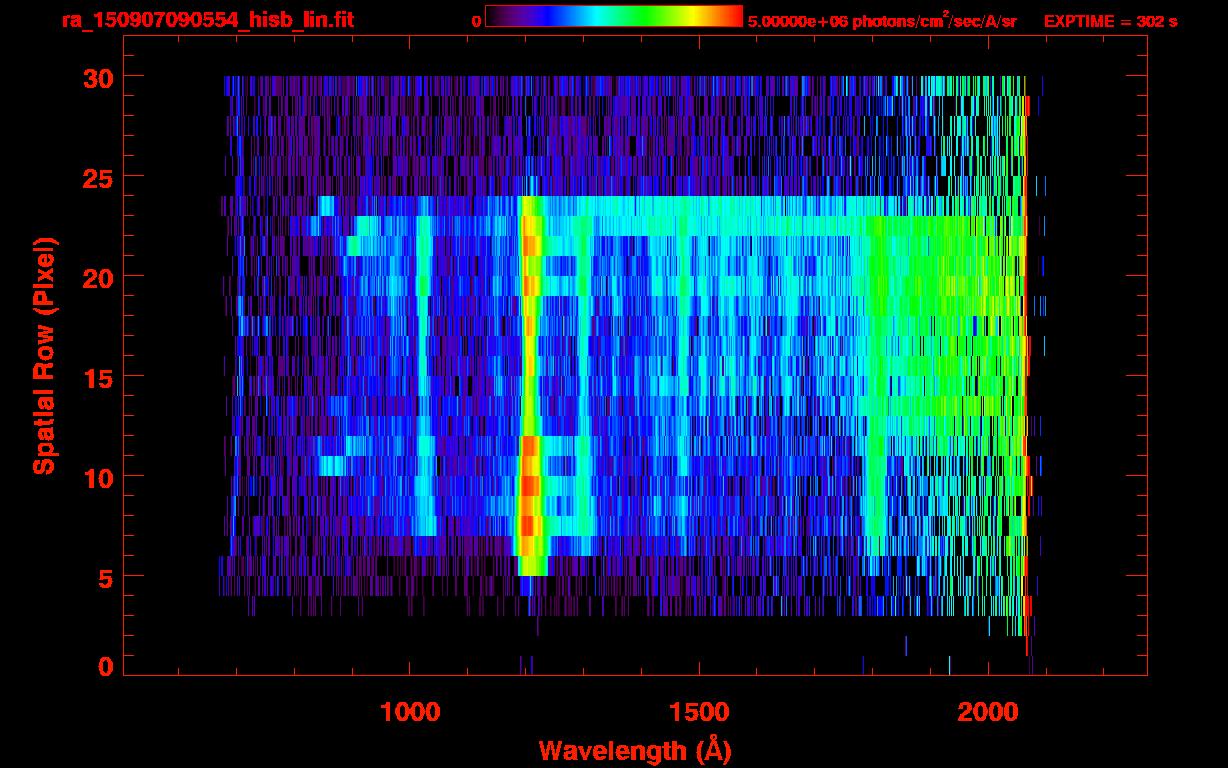Click the 1500 wavelength tick label
The image size is (1228, 768).
[699, 712]
